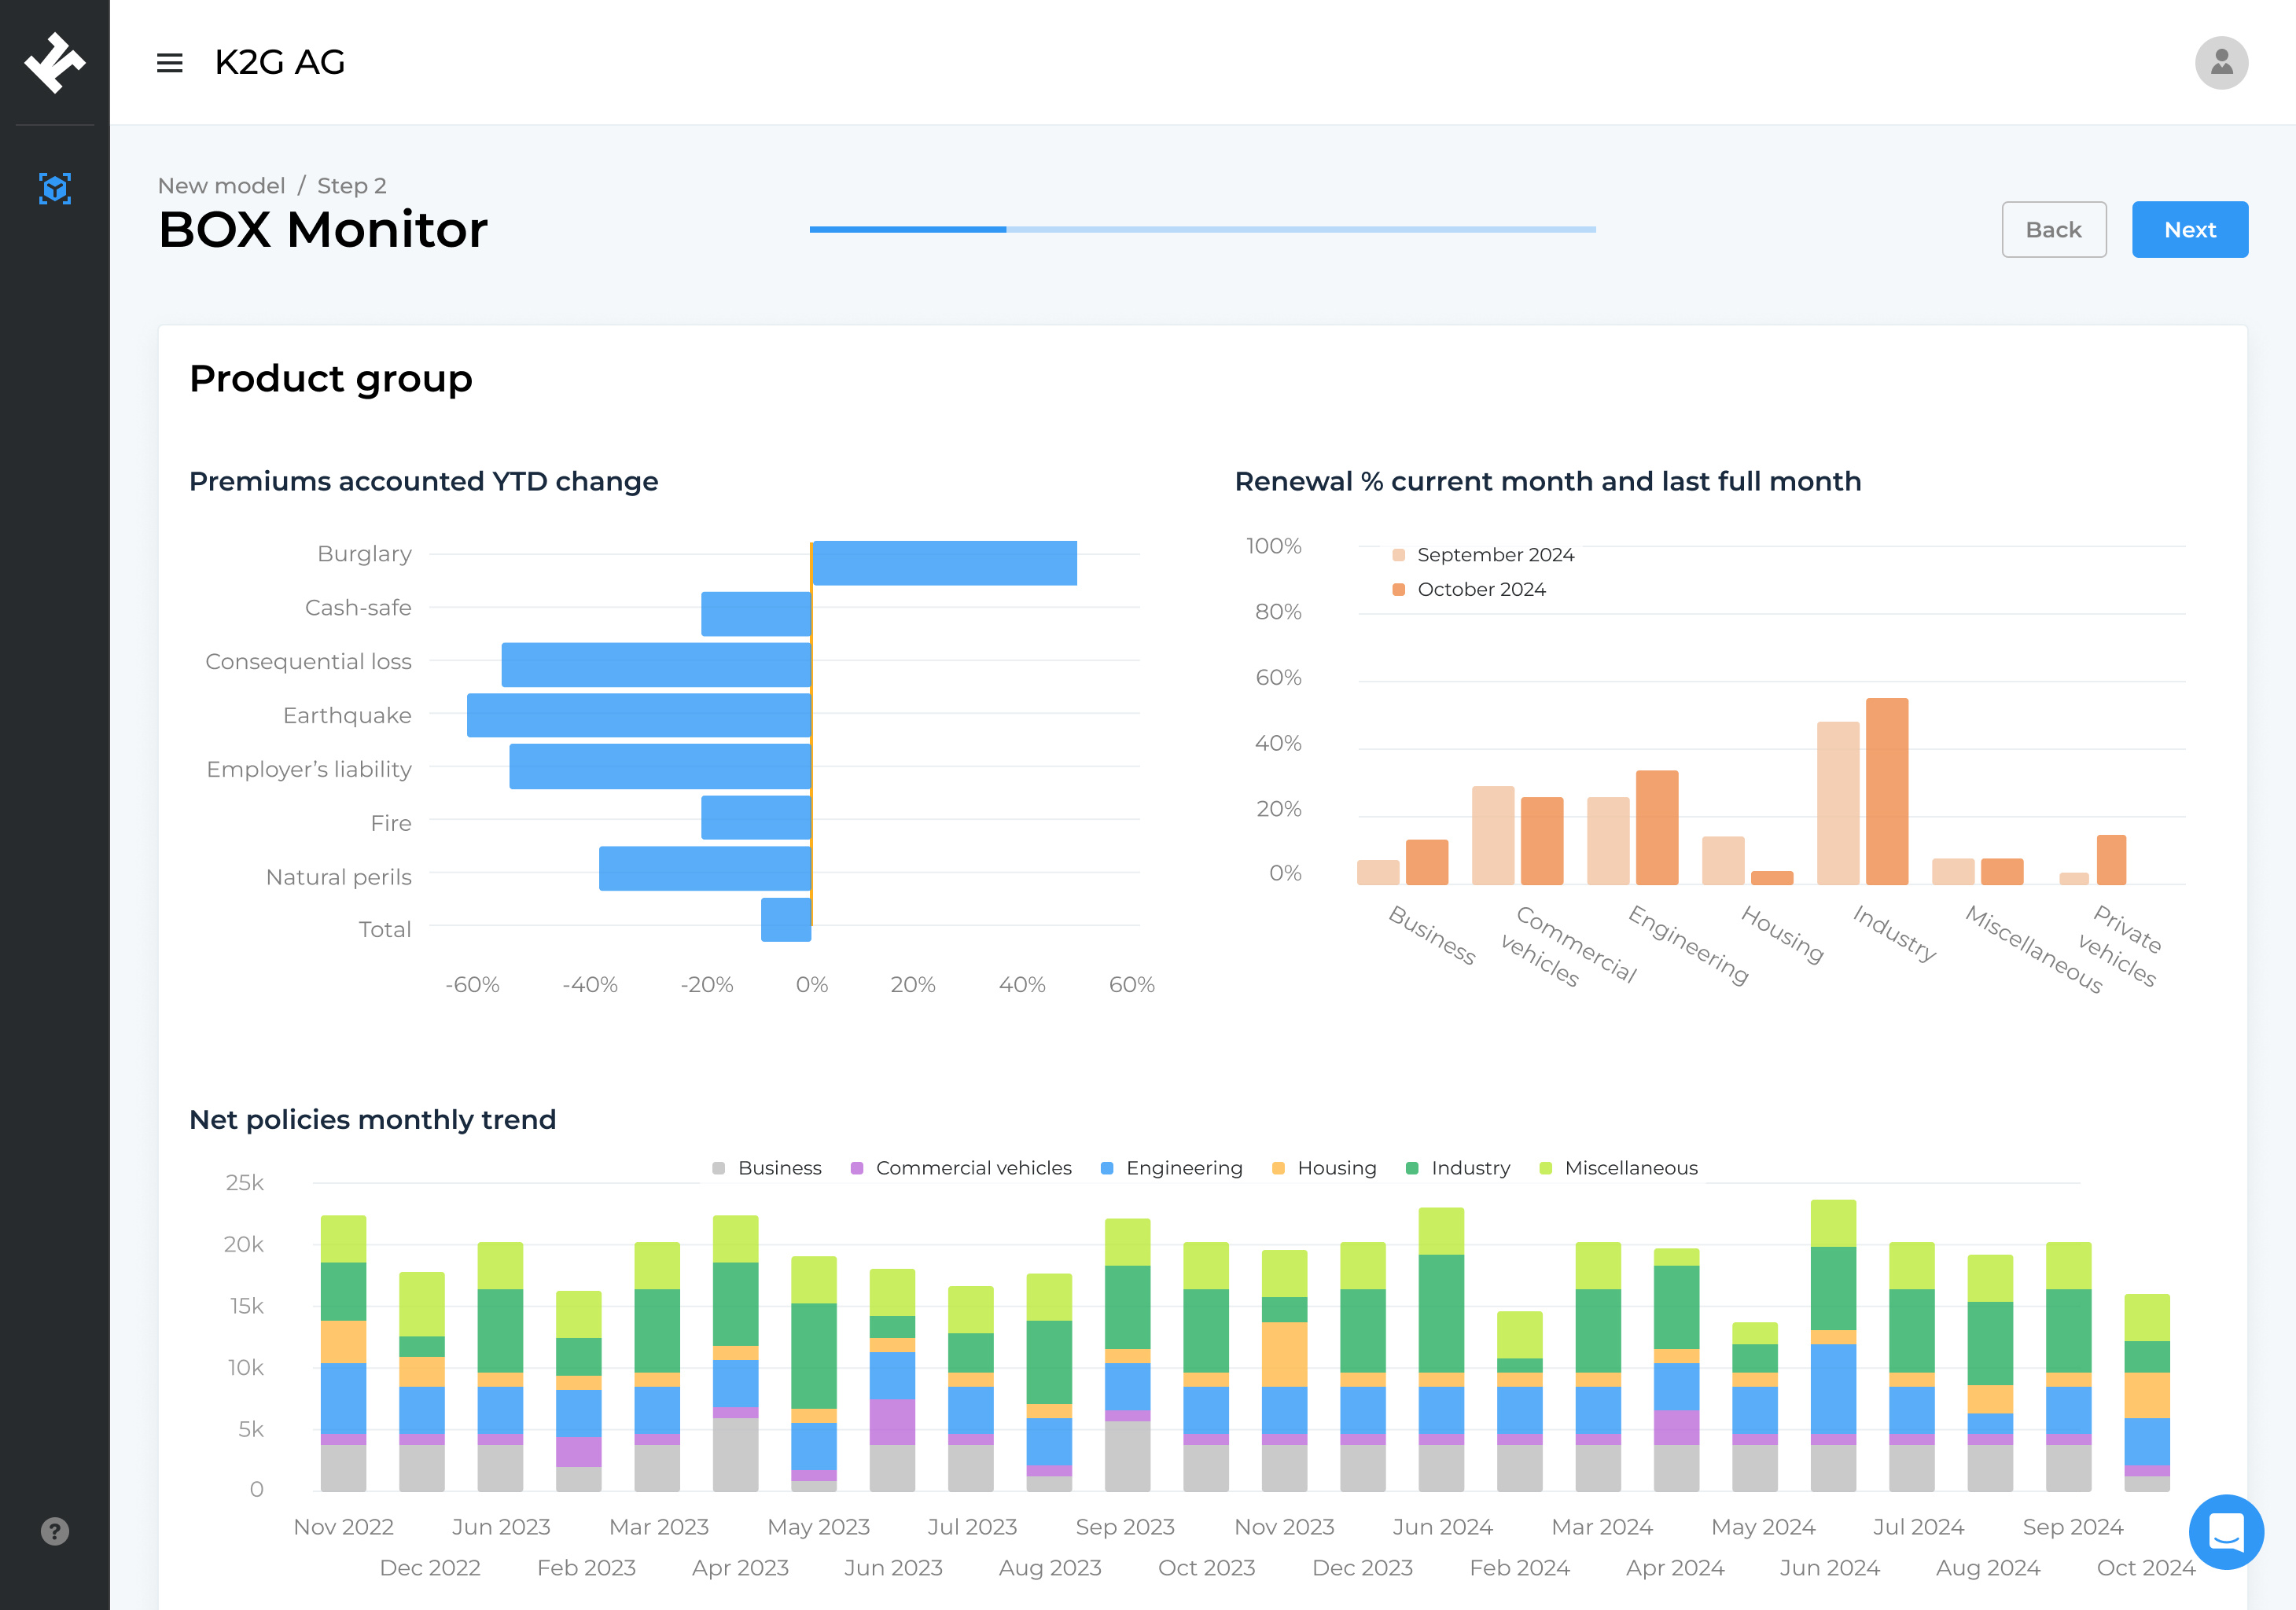
Task: Toggle September 2024 legend entry
Action: [1483, 555]
